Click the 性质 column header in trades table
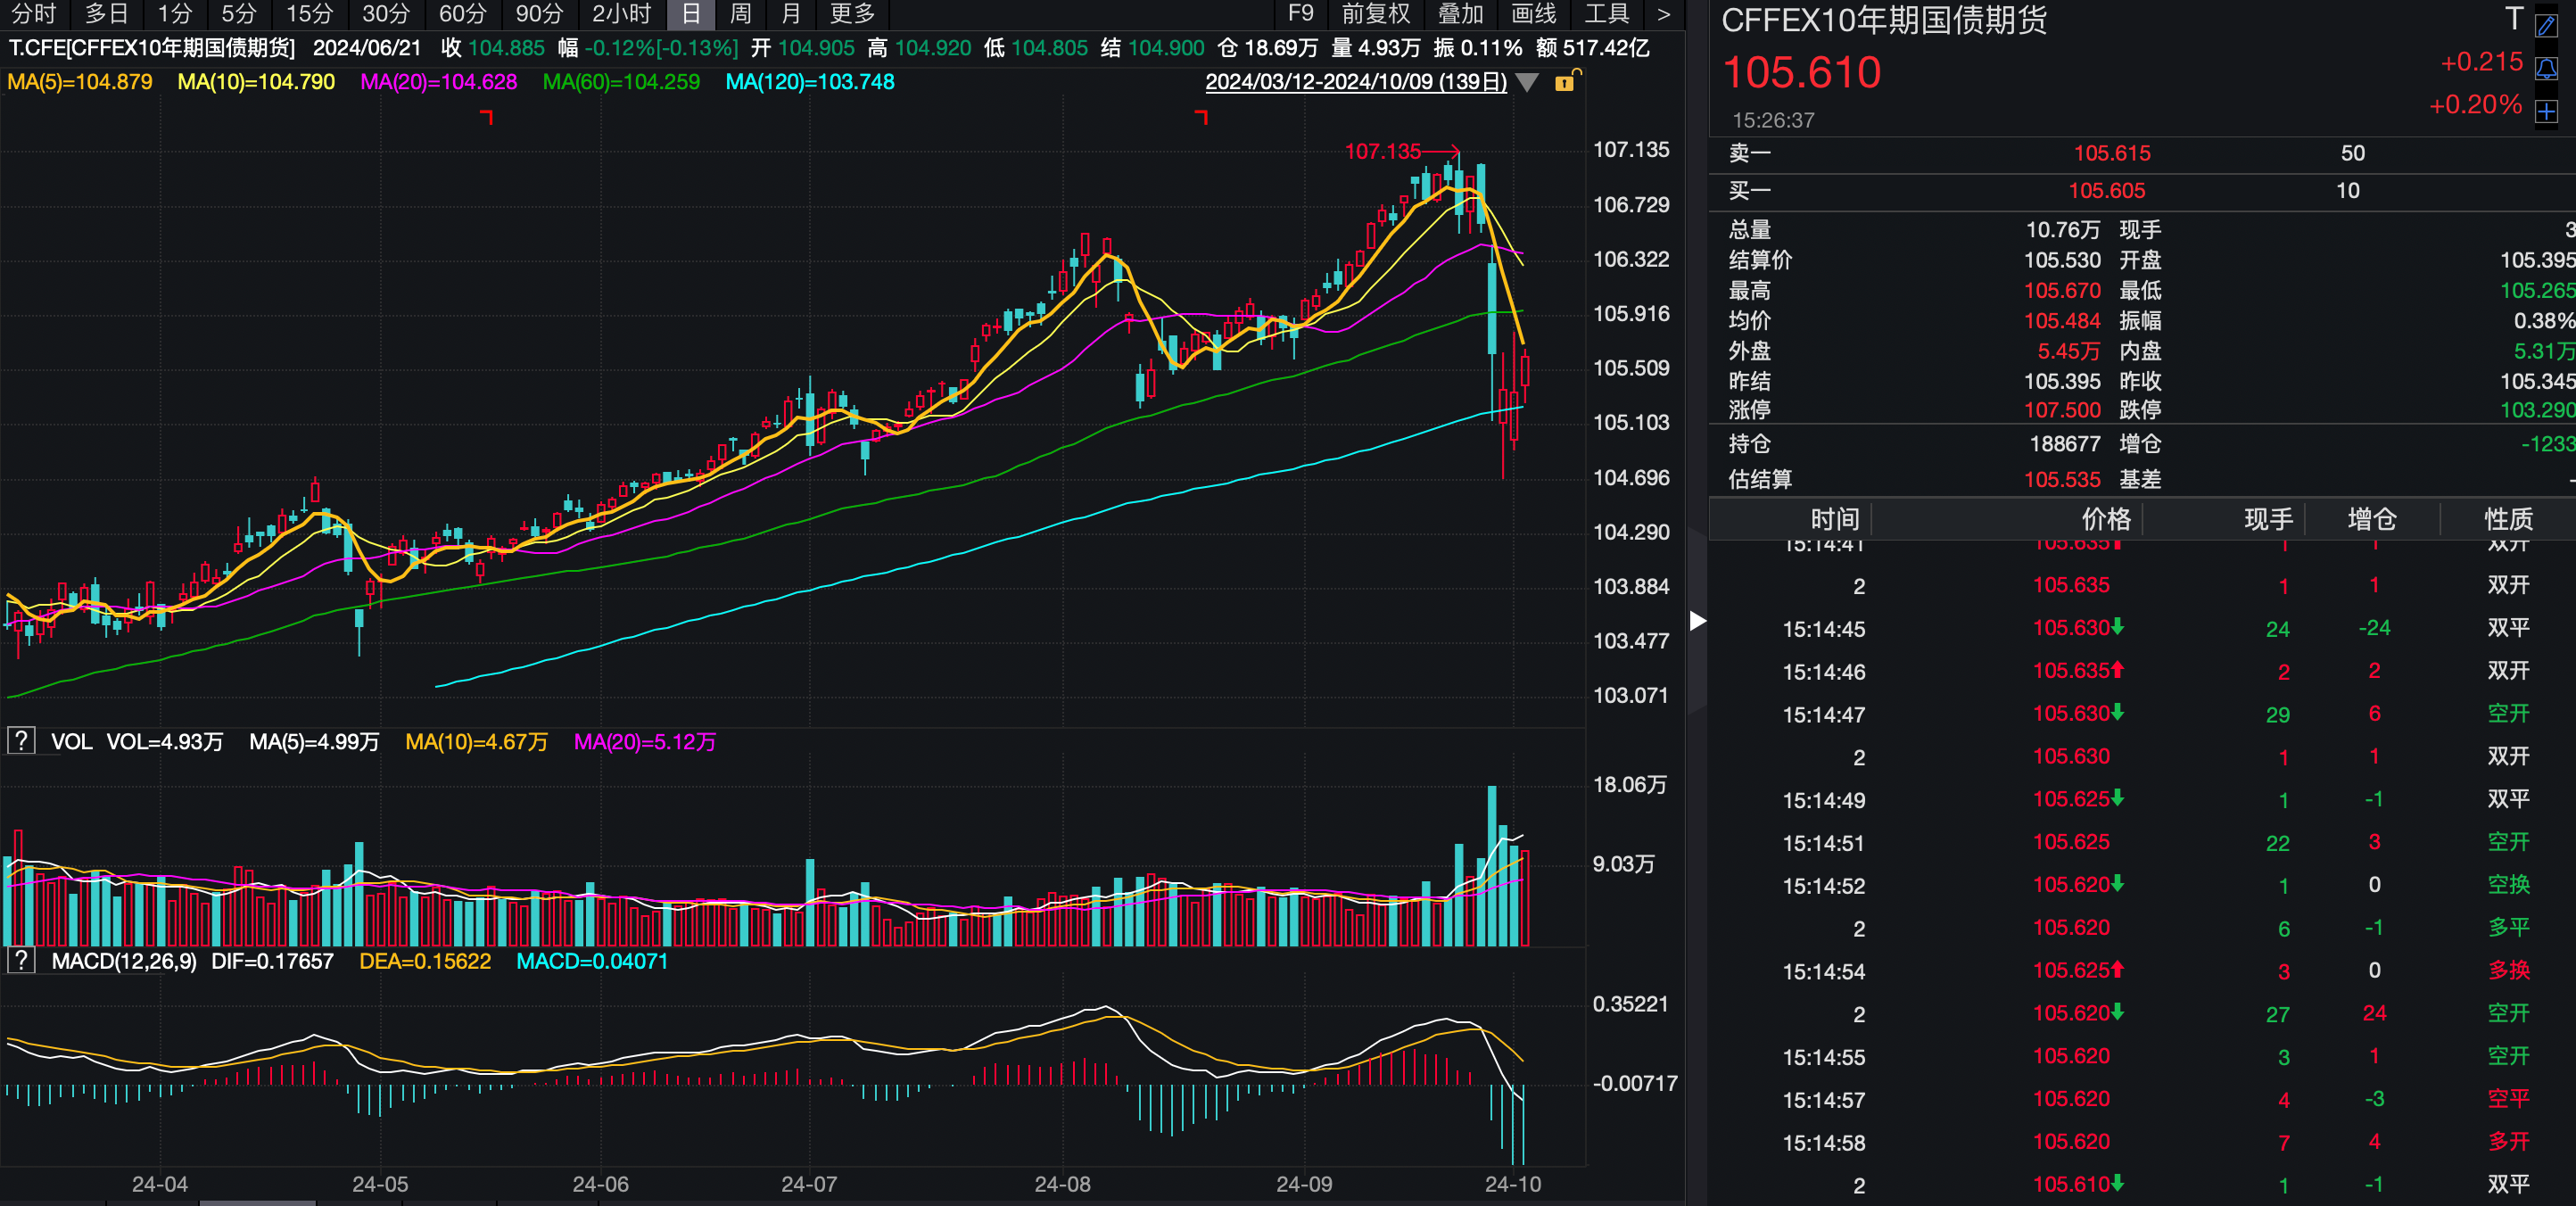This screenshot has width=2576, height=1206. (x=2508, y=519)
